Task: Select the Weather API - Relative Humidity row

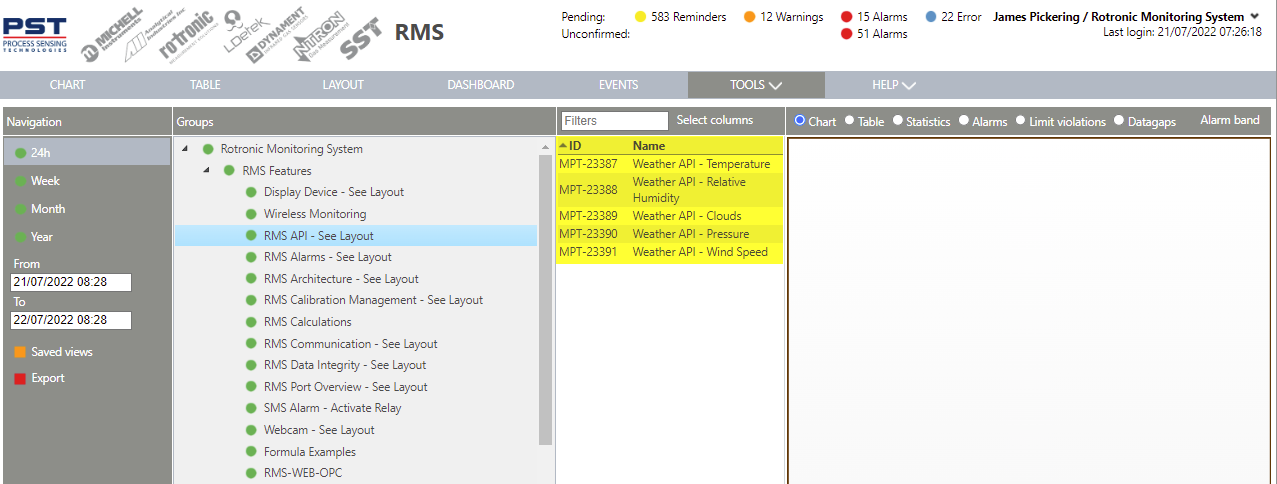Action: [670, 190]
